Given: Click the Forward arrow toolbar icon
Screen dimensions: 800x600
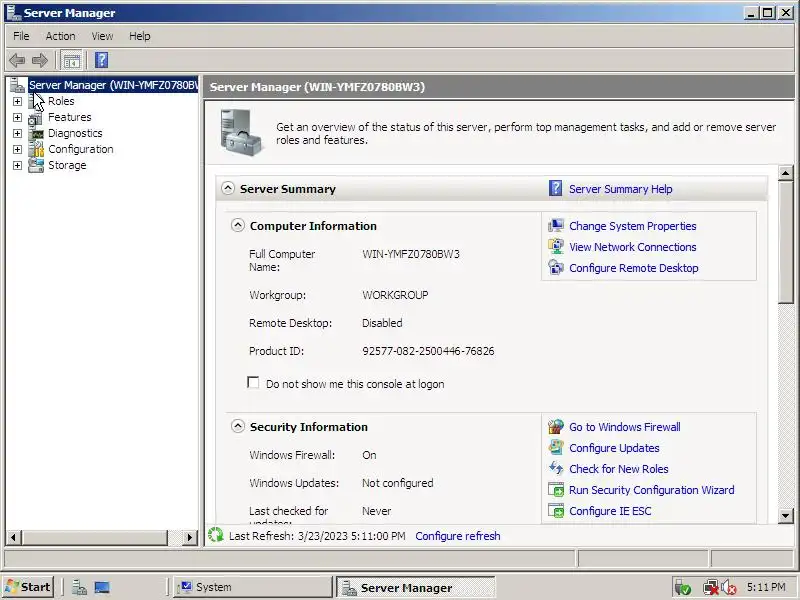Looking at the screenshot, I should pos(40,60).
